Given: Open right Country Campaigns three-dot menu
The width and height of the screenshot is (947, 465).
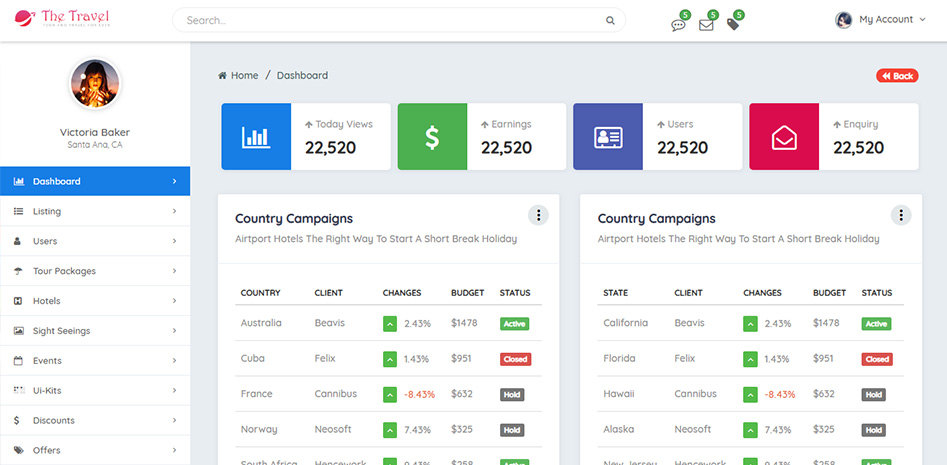Looking at the screenshot, I should 901,215.
